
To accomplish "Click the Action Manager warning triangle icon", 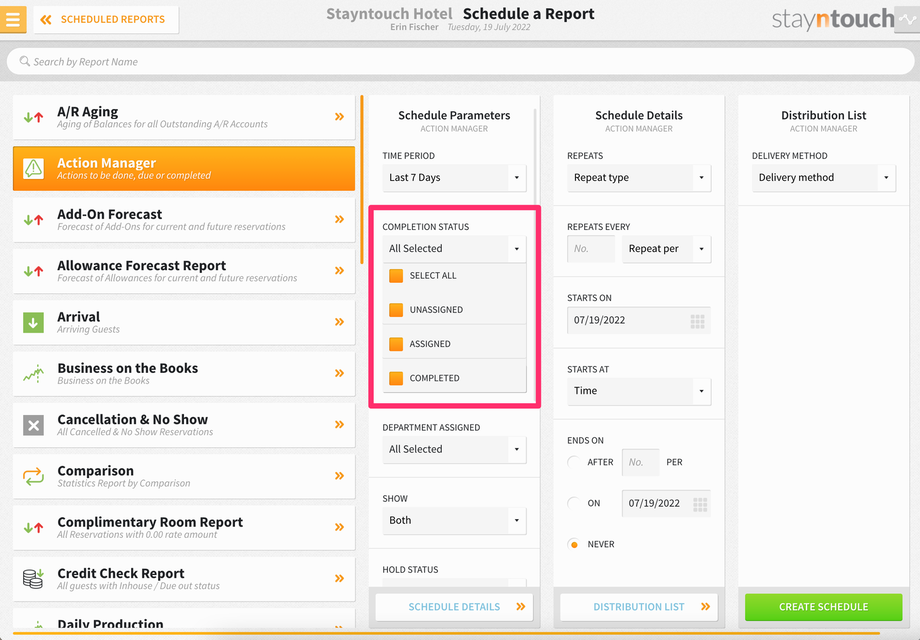I will tap(33, 168).
